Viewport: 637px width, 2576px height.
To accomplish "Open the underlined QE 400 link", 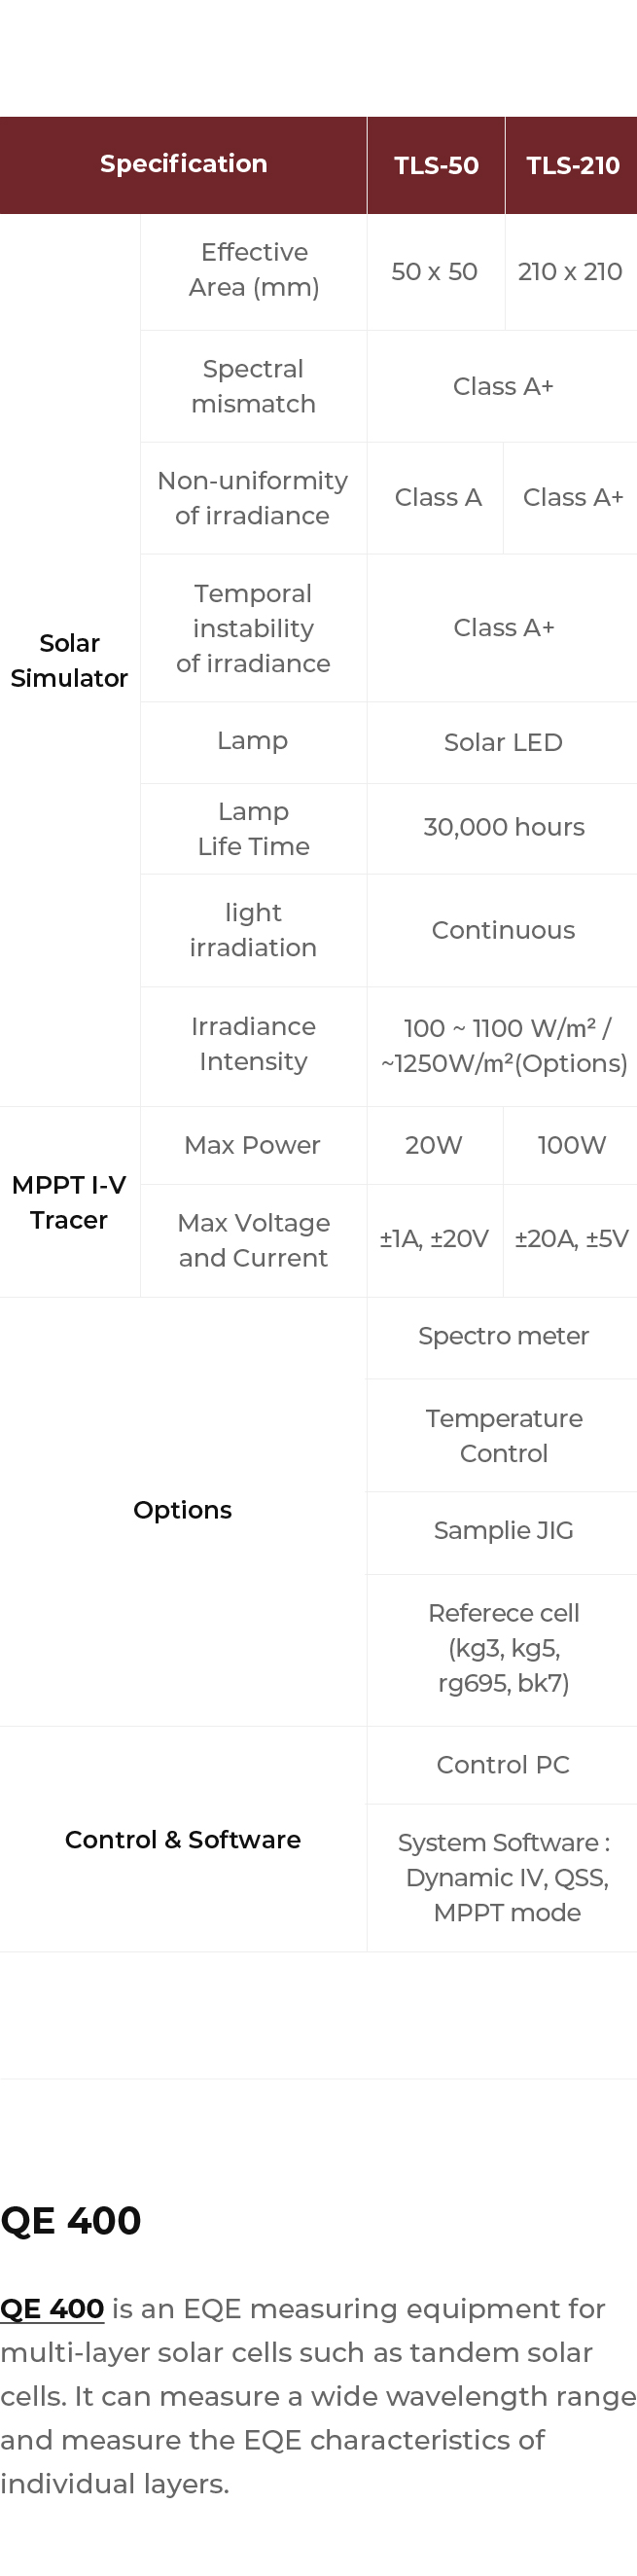I will coord(52,2308).
